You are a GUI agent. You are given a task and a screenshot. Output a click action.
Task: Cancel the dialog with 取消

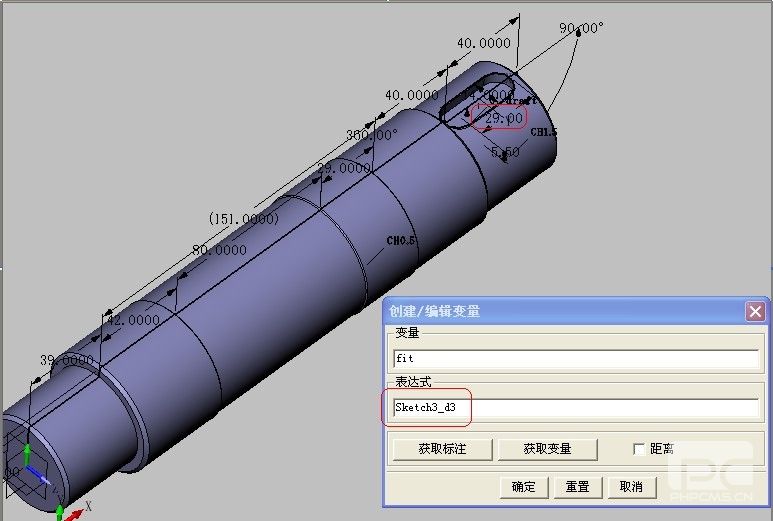631,487
